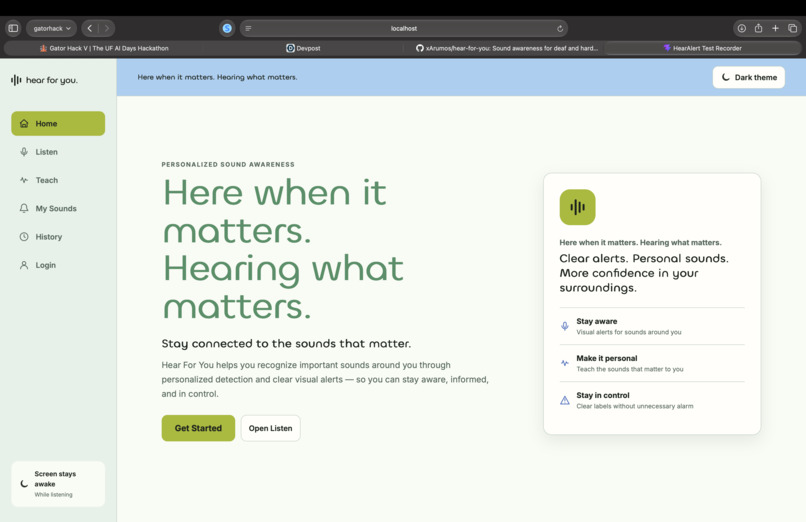Click the Open Listen button
The image size is (806, 522).
click(x=270, y=428)
